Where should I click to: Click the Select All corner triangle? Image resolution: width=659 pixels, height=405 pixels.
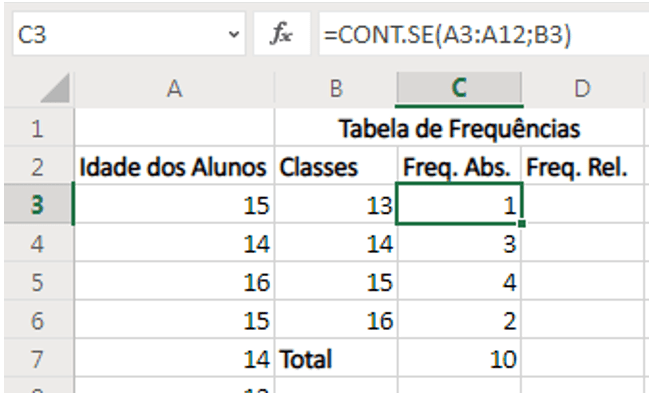(56, 91)
